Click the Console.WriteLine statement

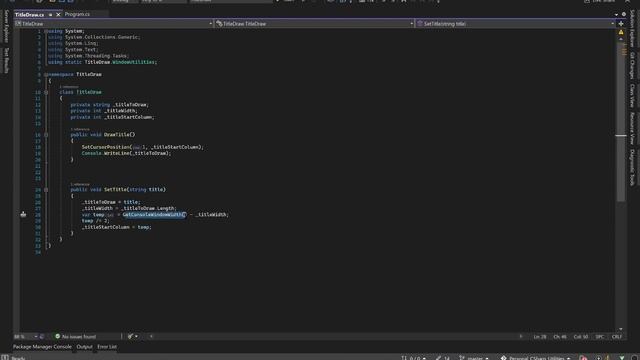coord(127,153)
